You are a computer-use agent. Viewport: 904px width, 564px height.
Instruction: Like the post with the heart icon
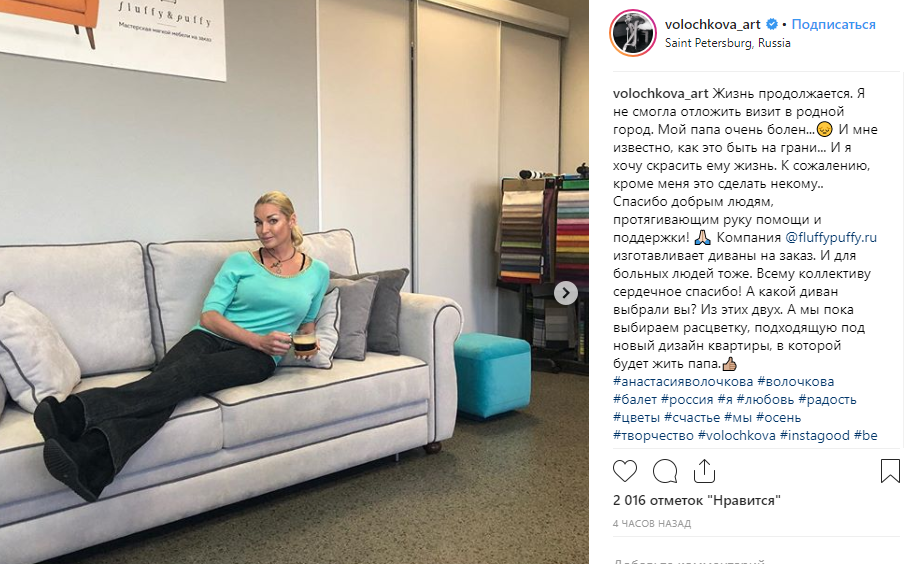tap(625, 471)
